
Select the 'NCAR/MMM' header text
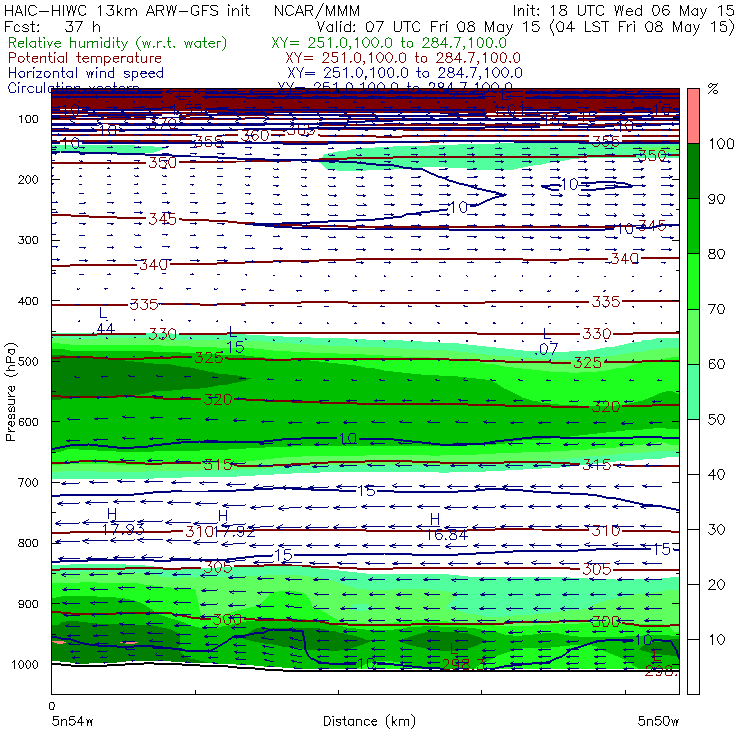[317, 10]
